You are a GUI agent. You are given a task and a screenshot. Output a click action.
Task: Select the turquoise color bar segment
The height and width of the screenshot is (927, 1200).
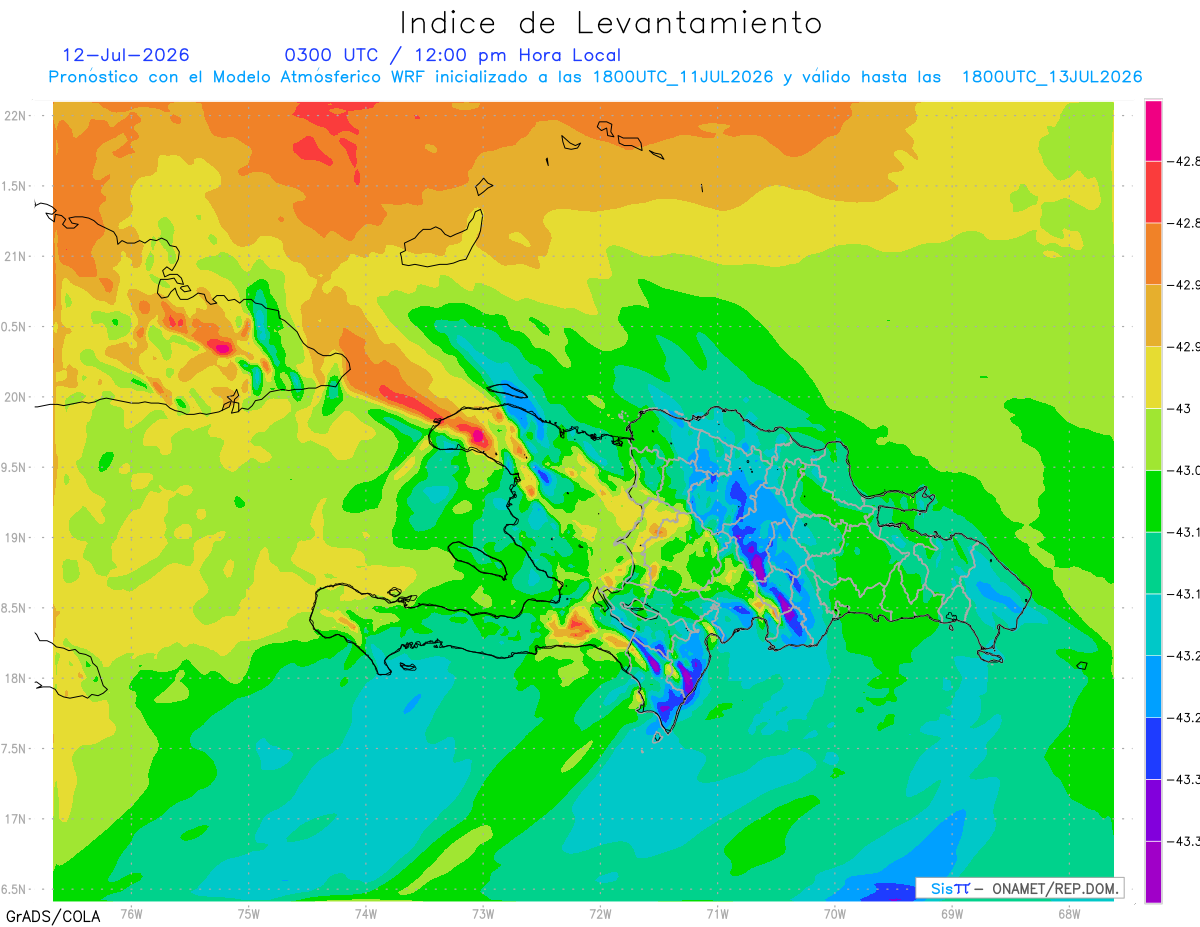[x=1153, y=625]
